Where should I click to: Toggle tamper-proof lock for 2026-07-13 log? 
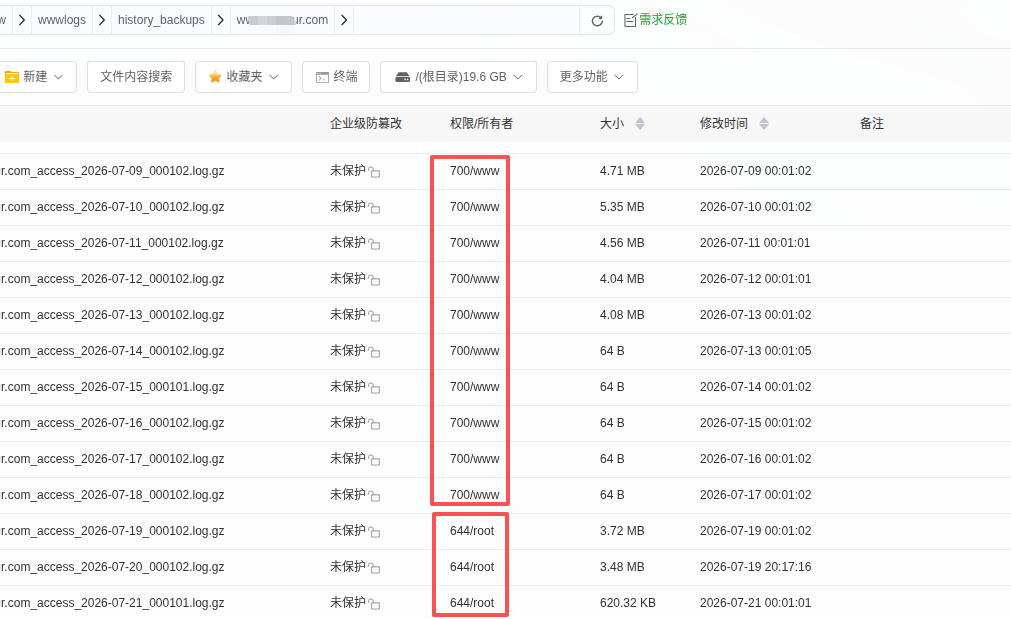click(374, 316)
